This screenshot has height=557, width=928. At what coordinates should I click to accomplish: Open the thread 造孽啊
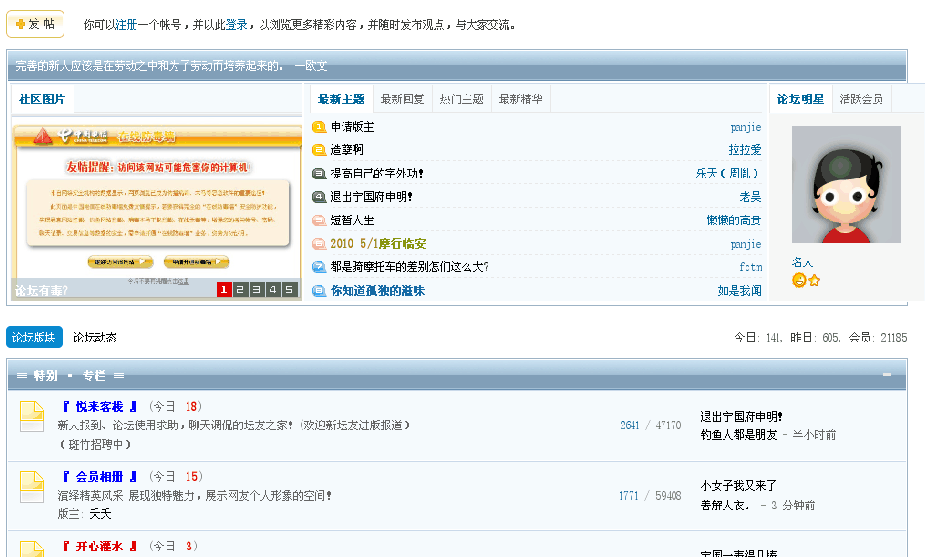(x=347, y=150)
